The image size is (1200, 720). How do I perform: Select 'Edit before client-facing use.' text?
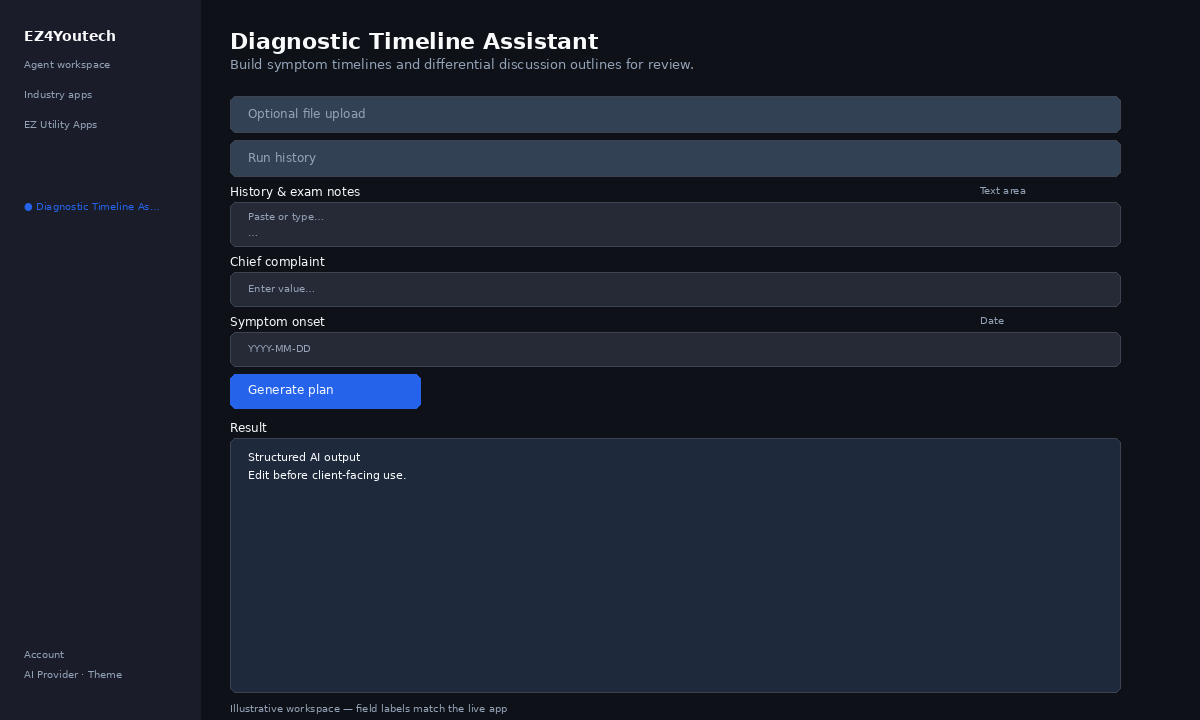(327, 476)
